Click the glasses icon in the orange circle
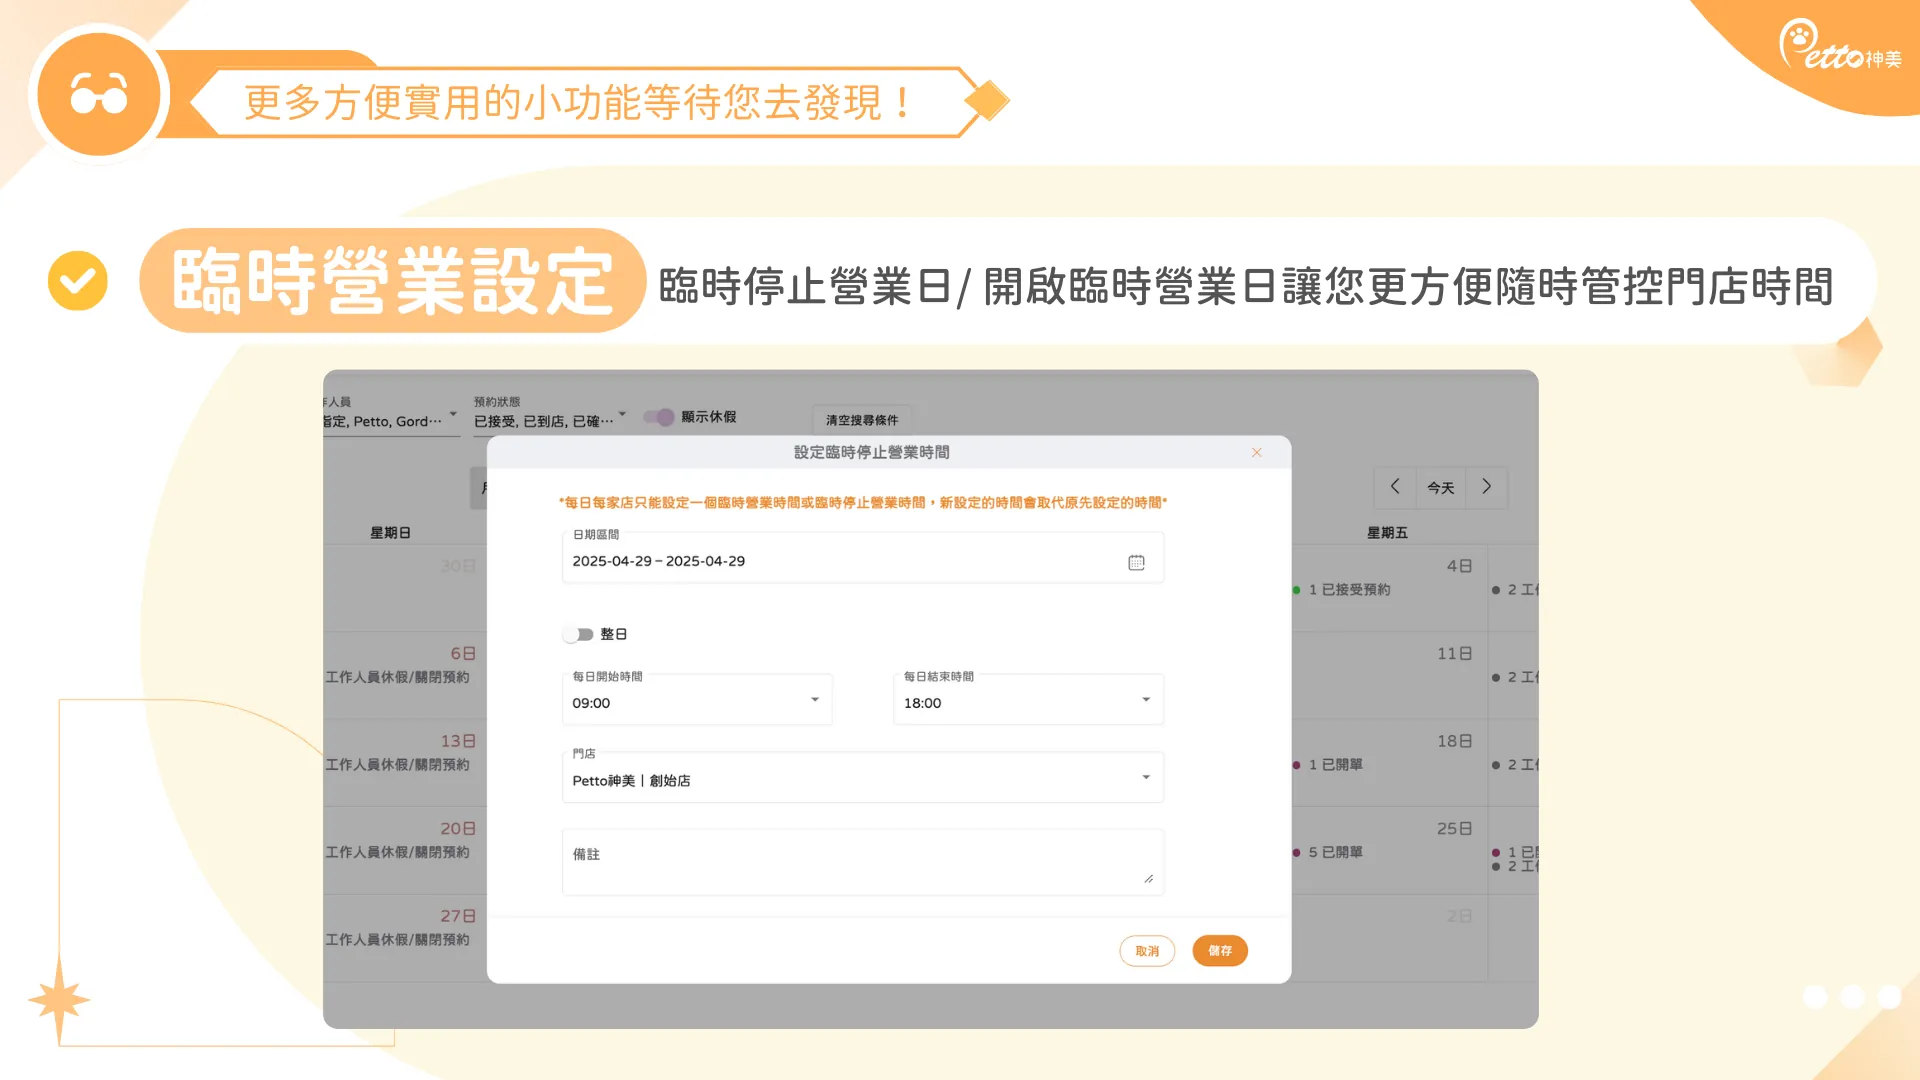The height and width of the screenshot is (1080, 1920). tap(99, 95)
